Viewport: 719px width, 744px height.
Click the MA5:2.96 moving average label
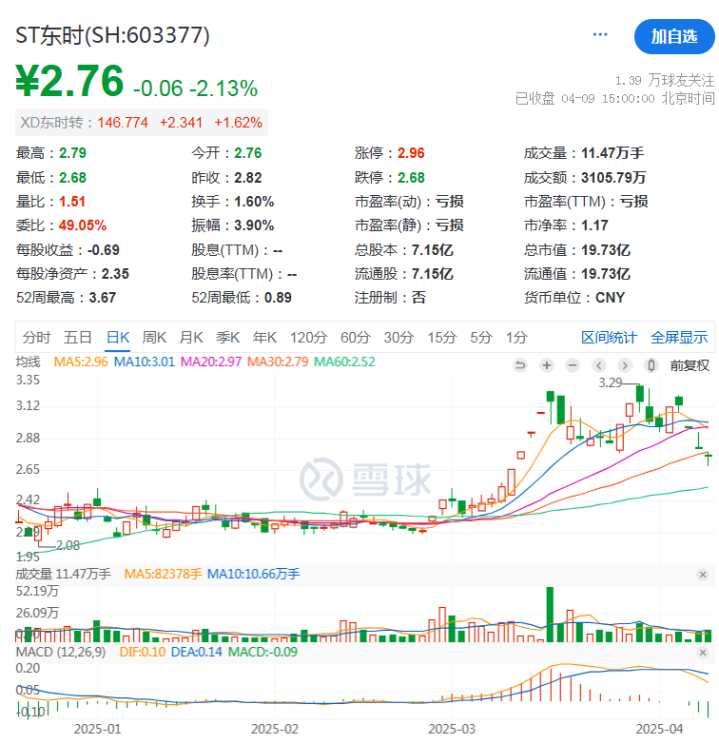[81, 362]
